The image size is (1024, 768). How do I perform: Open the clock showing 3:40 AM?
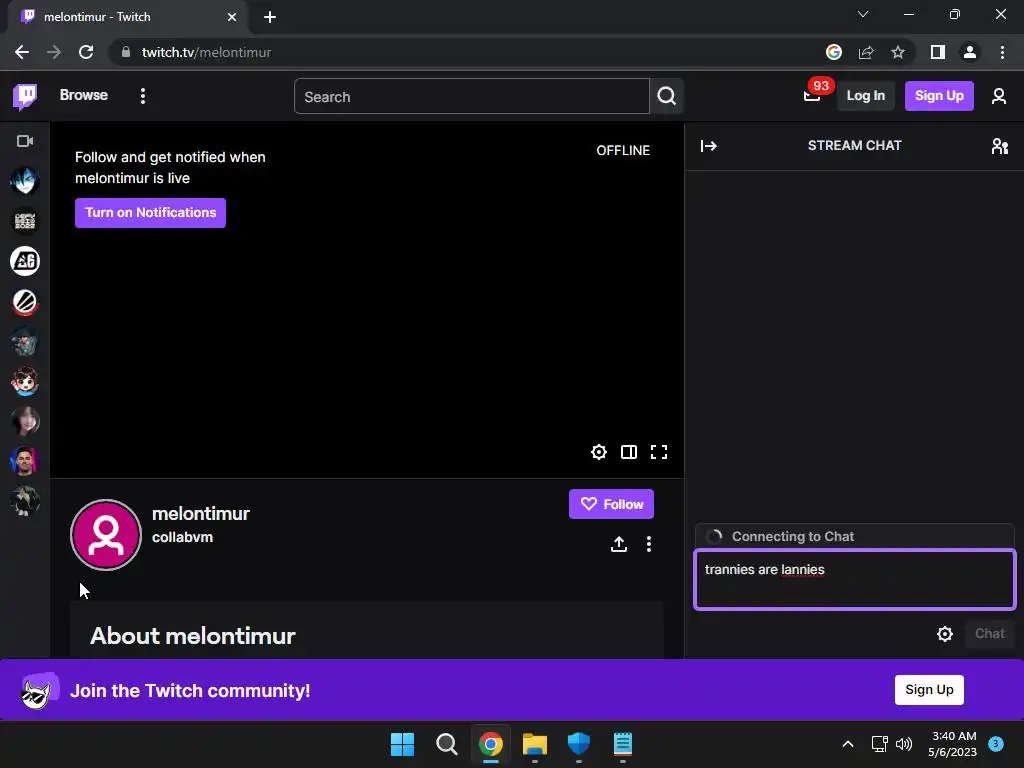click(x=953, y=744)
